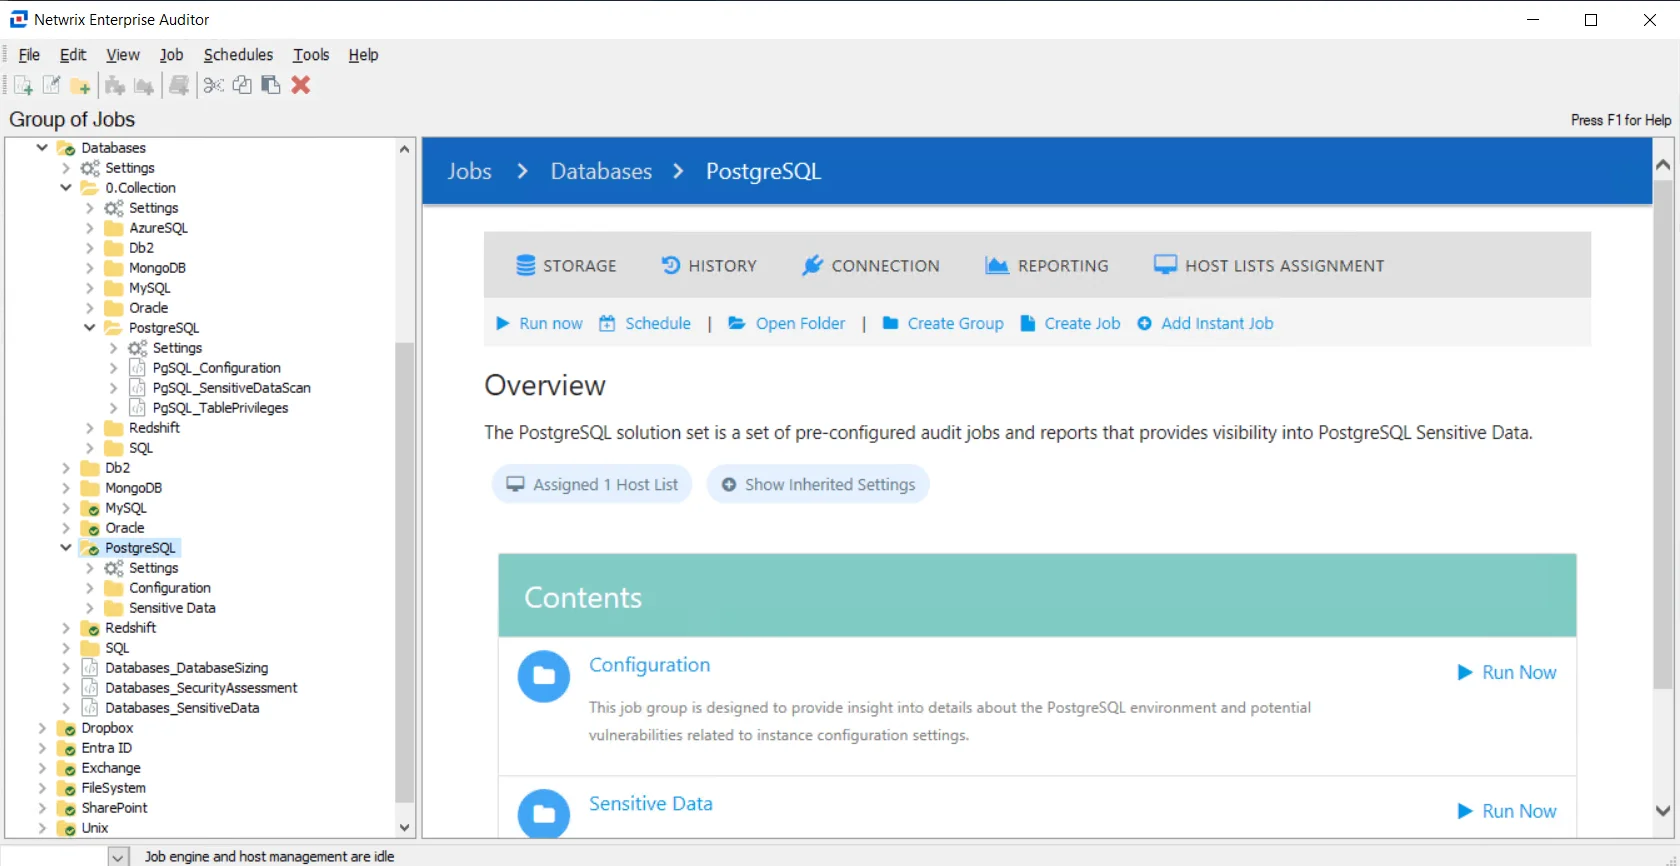This screenshot has width=1680, height=866.
Task: Click Show Inherited Settings button
Action: tap(818, 484)
